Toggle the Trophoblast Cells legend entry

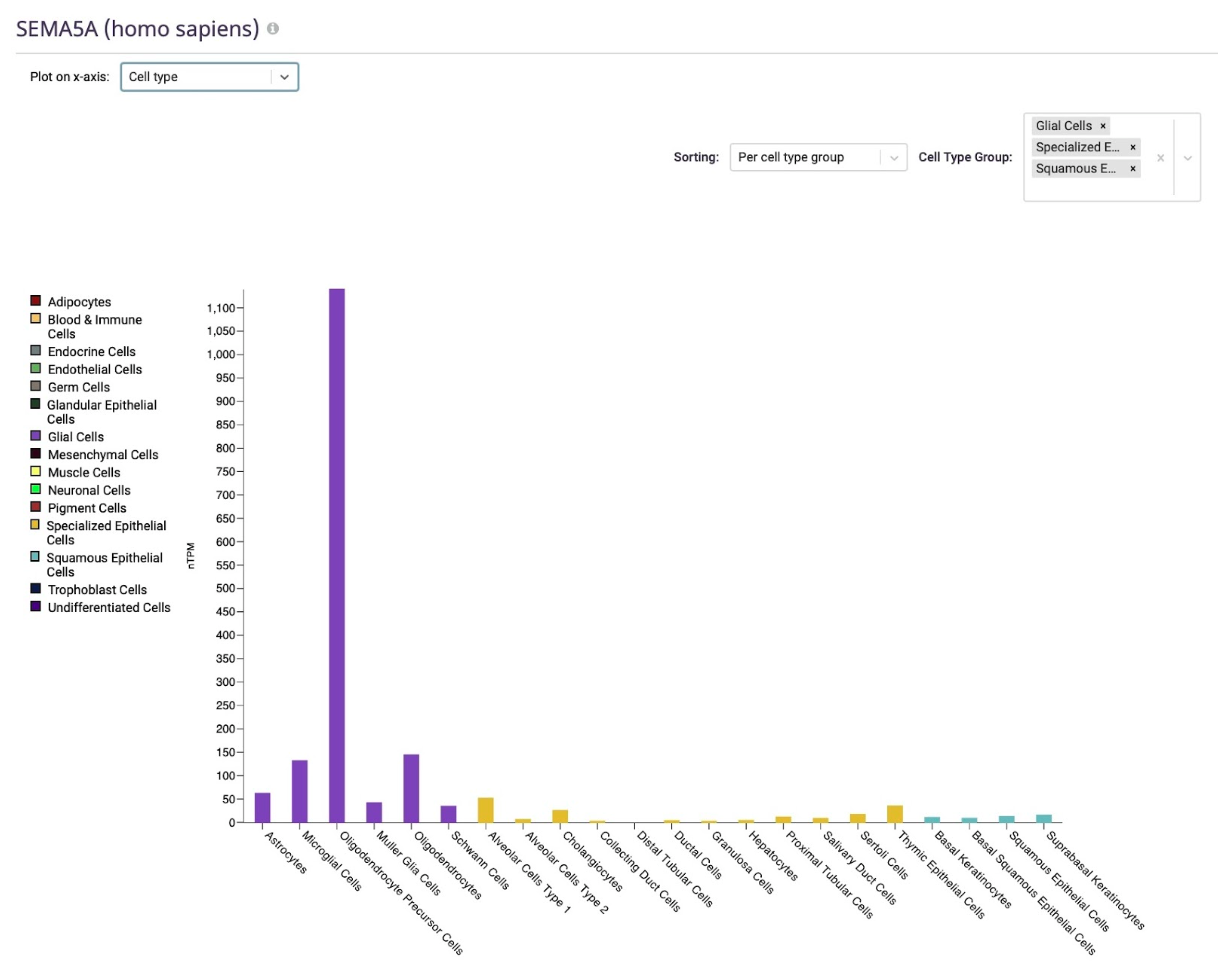click(35, 589)
